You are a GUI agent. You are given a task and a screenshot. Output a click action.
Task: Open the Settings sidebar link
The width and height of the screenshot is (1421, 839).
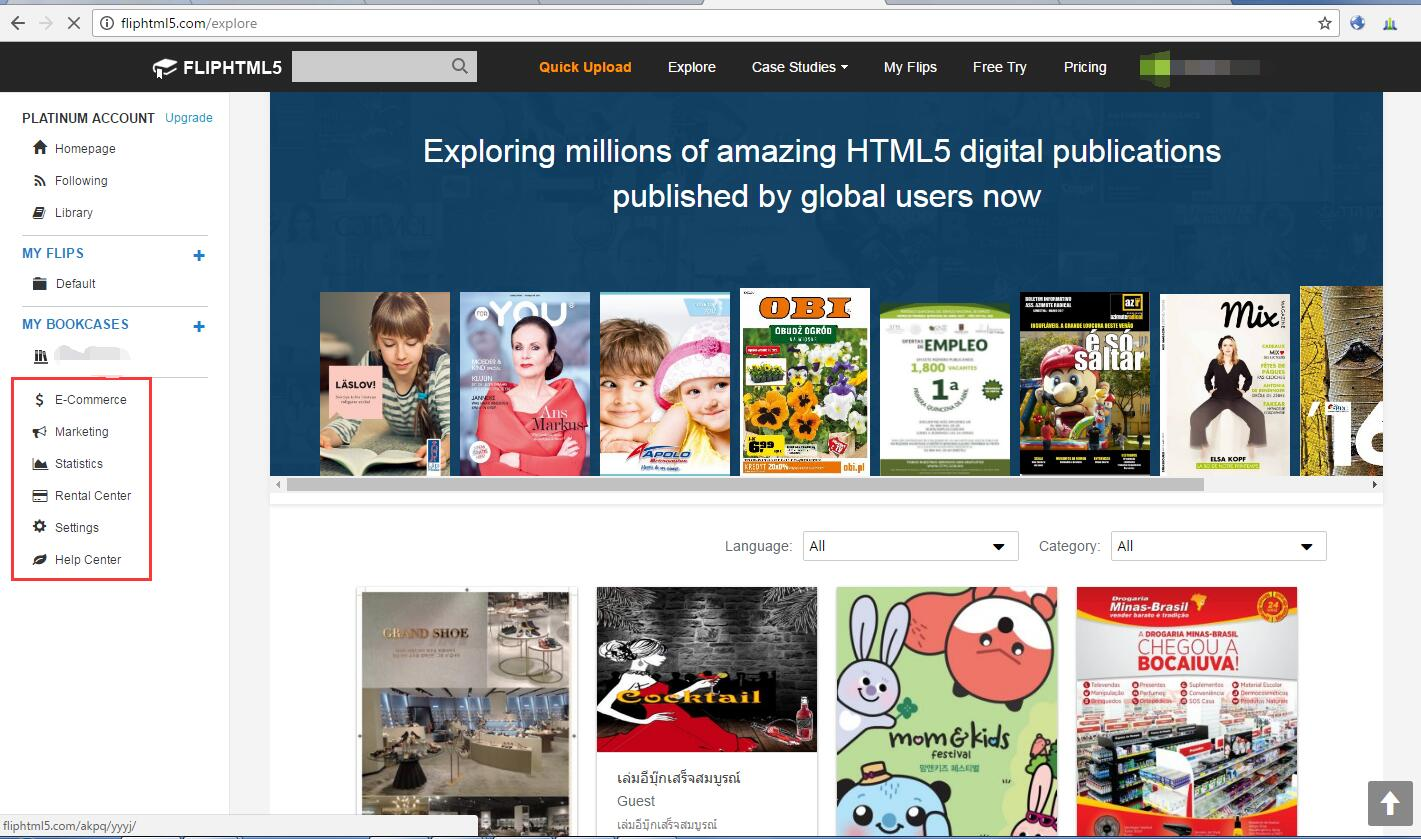click(x=77, y=528)
